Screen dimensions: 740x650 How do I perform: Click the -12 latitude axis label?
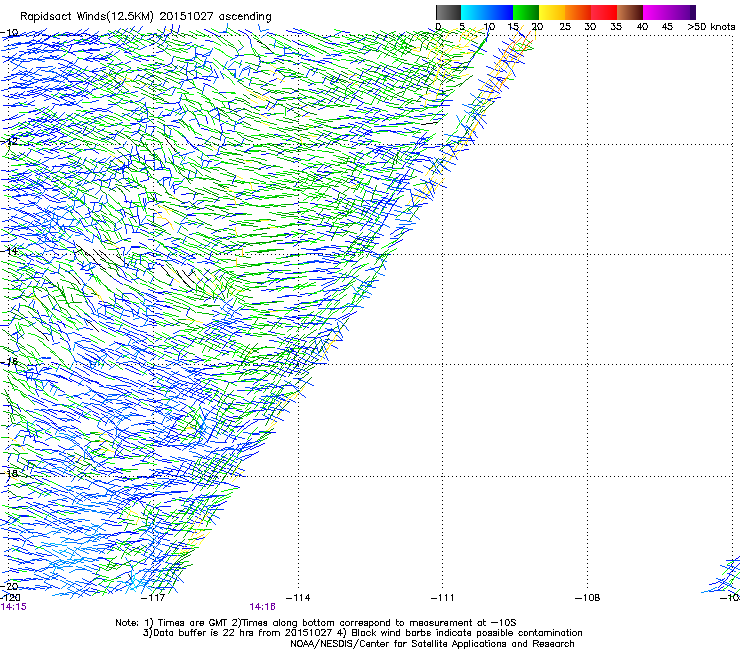click(x=9, y=141)
